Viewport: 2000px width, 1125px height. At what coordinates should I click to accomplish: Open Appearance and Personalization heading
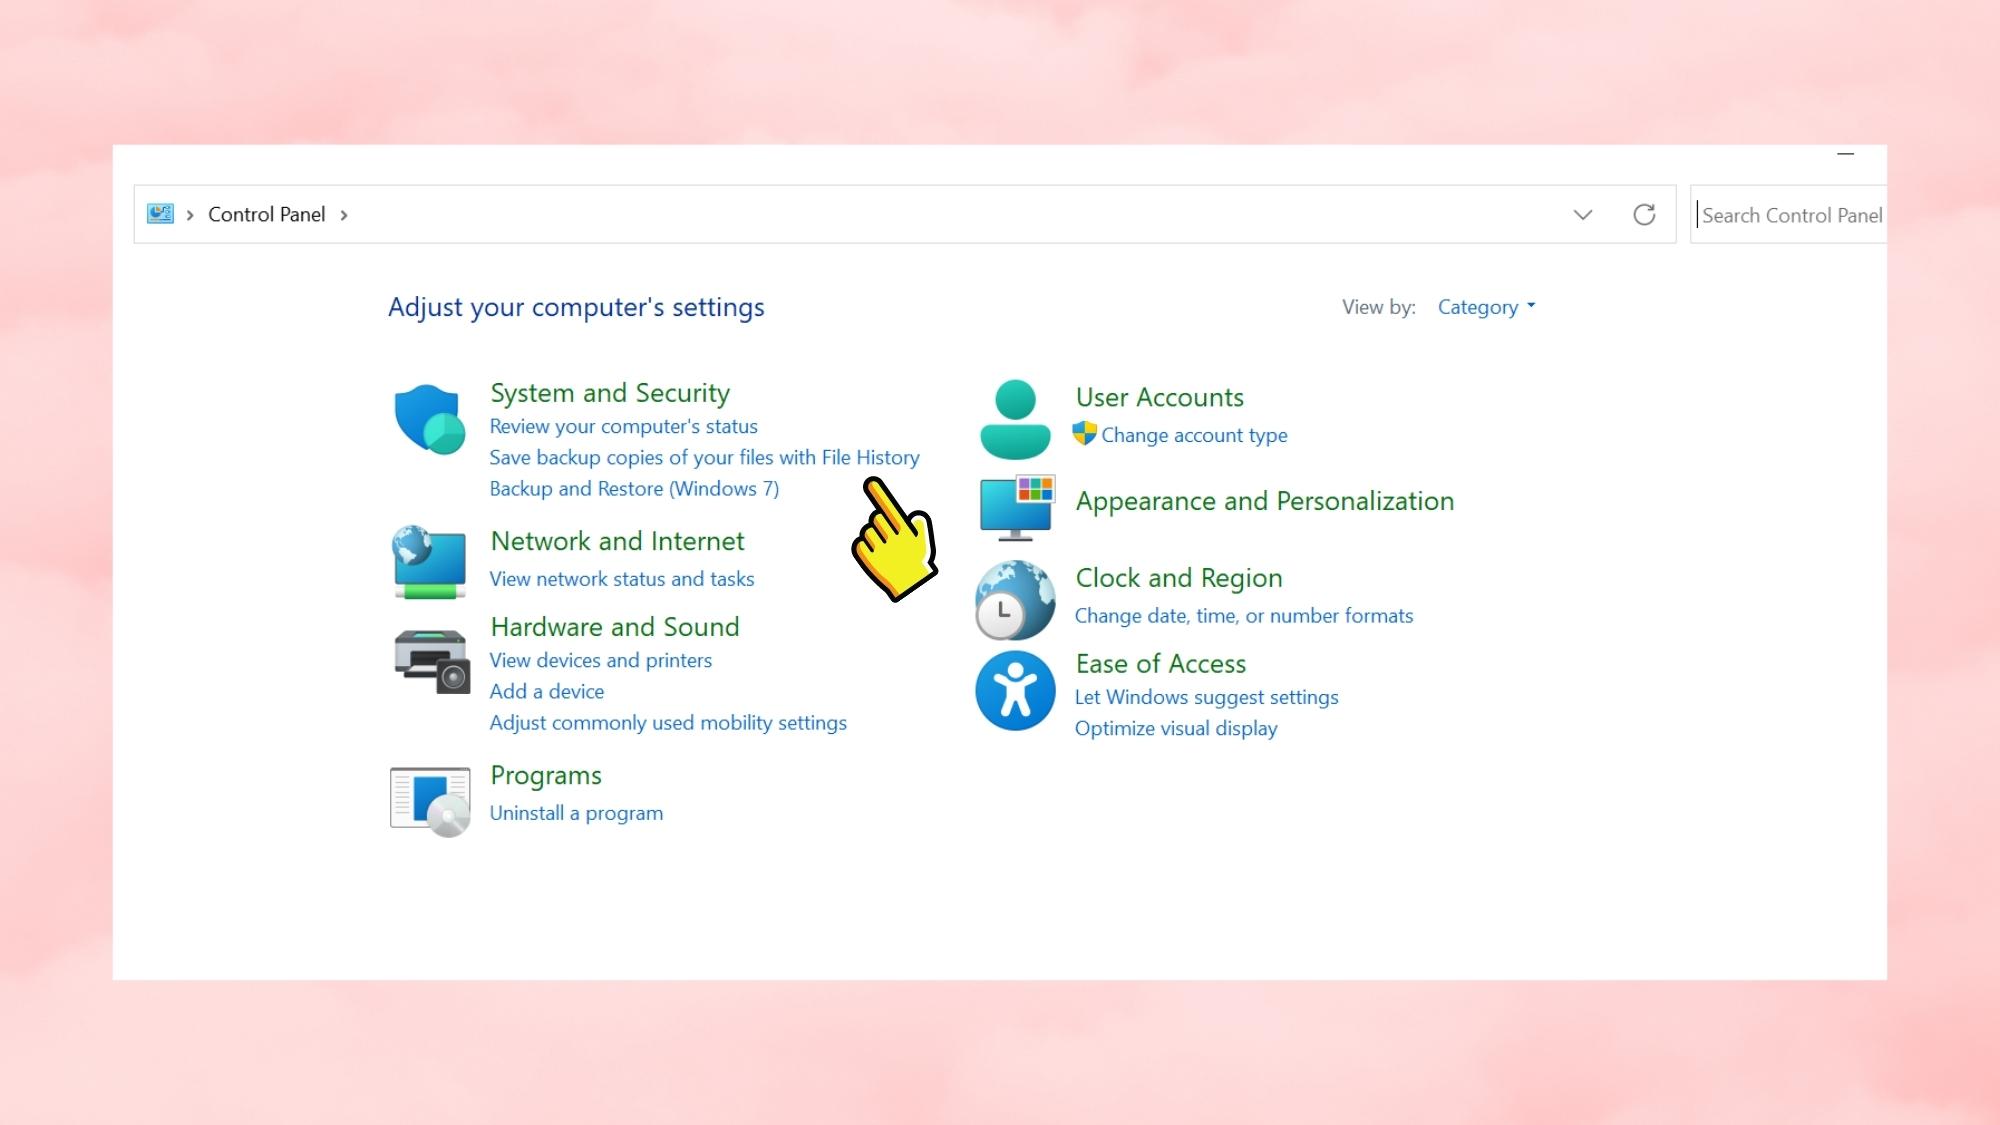point(1265,501)
